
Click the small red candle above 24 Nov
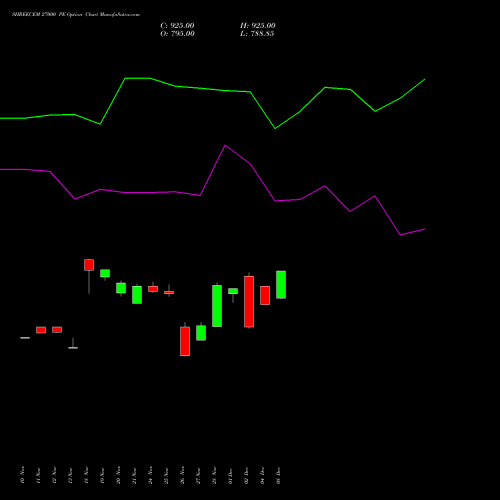153,289
